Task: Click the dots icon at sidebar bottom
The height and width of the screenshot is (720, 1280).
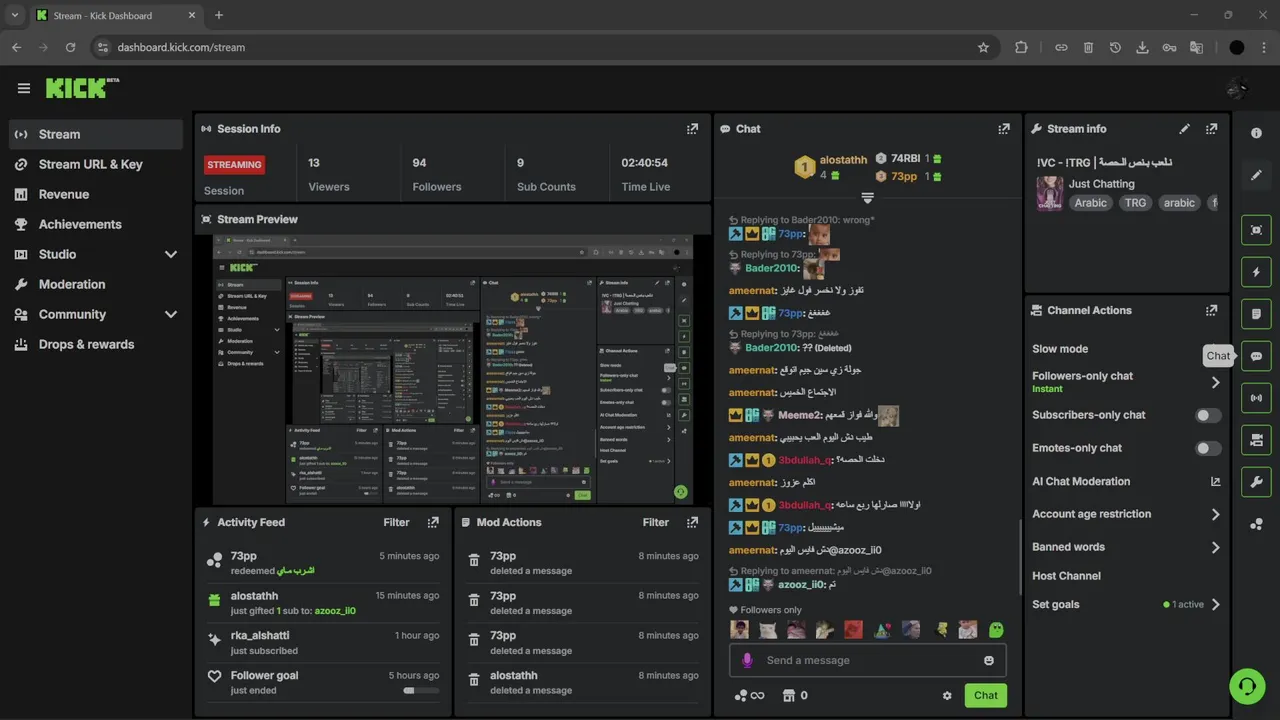Action: (1257, 524)
